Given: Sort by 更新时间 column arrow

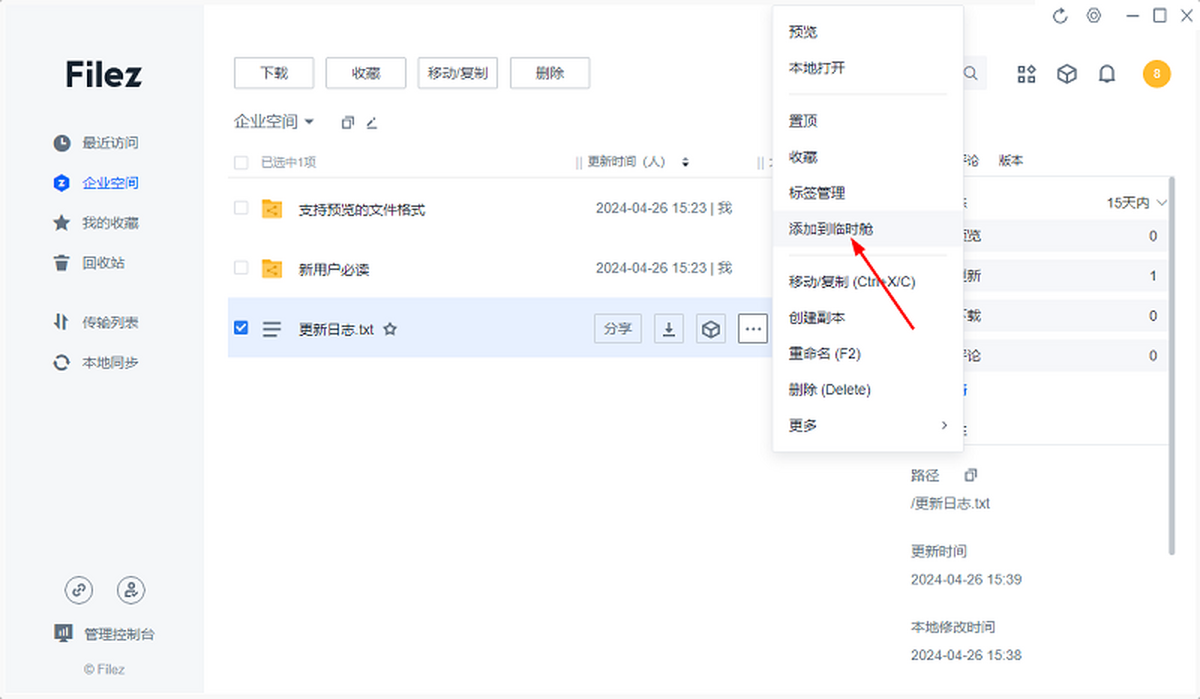Looking at the screenshot, I should pos(685,162).
